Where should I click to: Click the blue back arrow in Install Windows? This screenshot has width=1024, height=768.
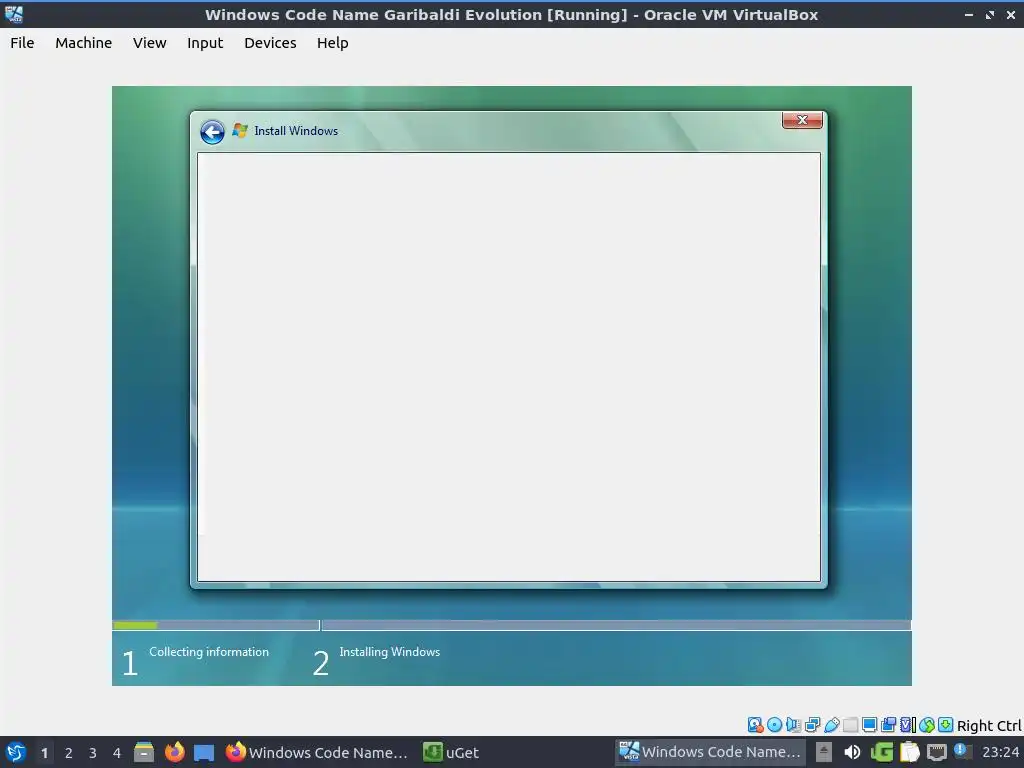(x=212, y=132)
